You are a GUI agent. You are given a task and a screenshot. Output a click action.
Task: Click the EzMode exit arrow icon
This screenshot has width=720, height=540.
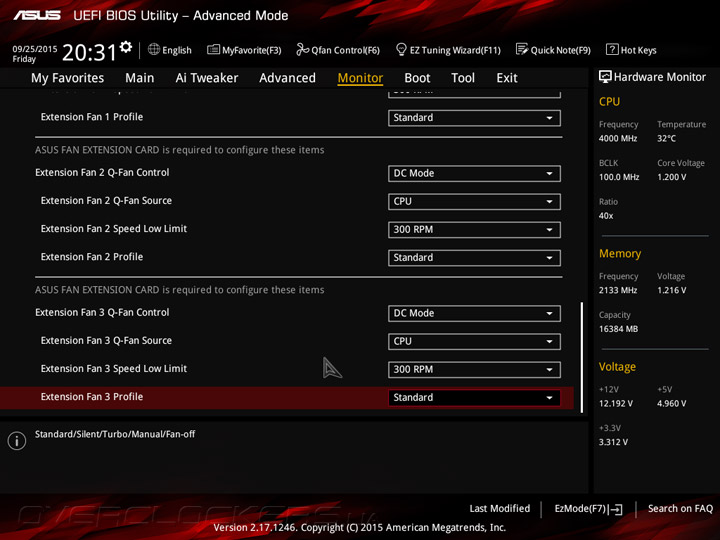pyautogui.click(x=616, y=509)
